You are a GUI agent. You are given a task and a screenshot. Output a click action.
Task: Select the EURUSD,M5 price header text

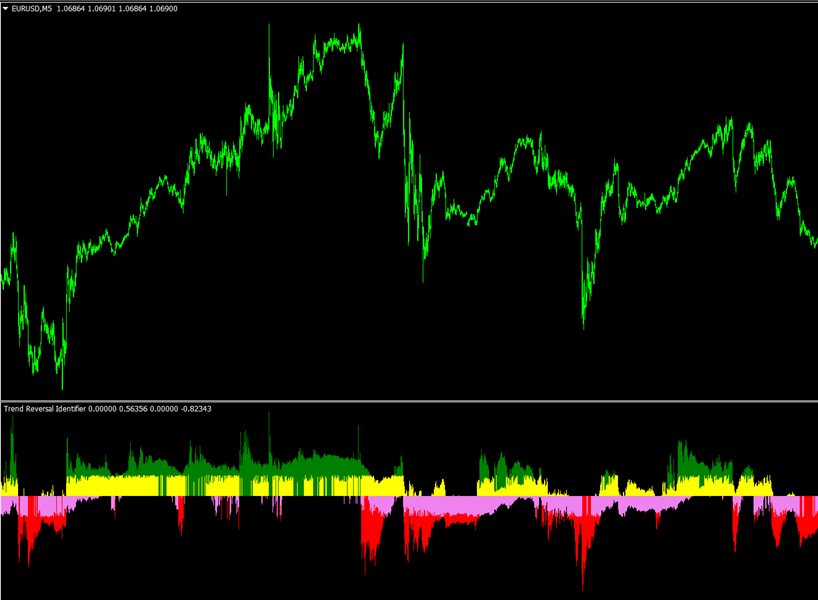94,9
